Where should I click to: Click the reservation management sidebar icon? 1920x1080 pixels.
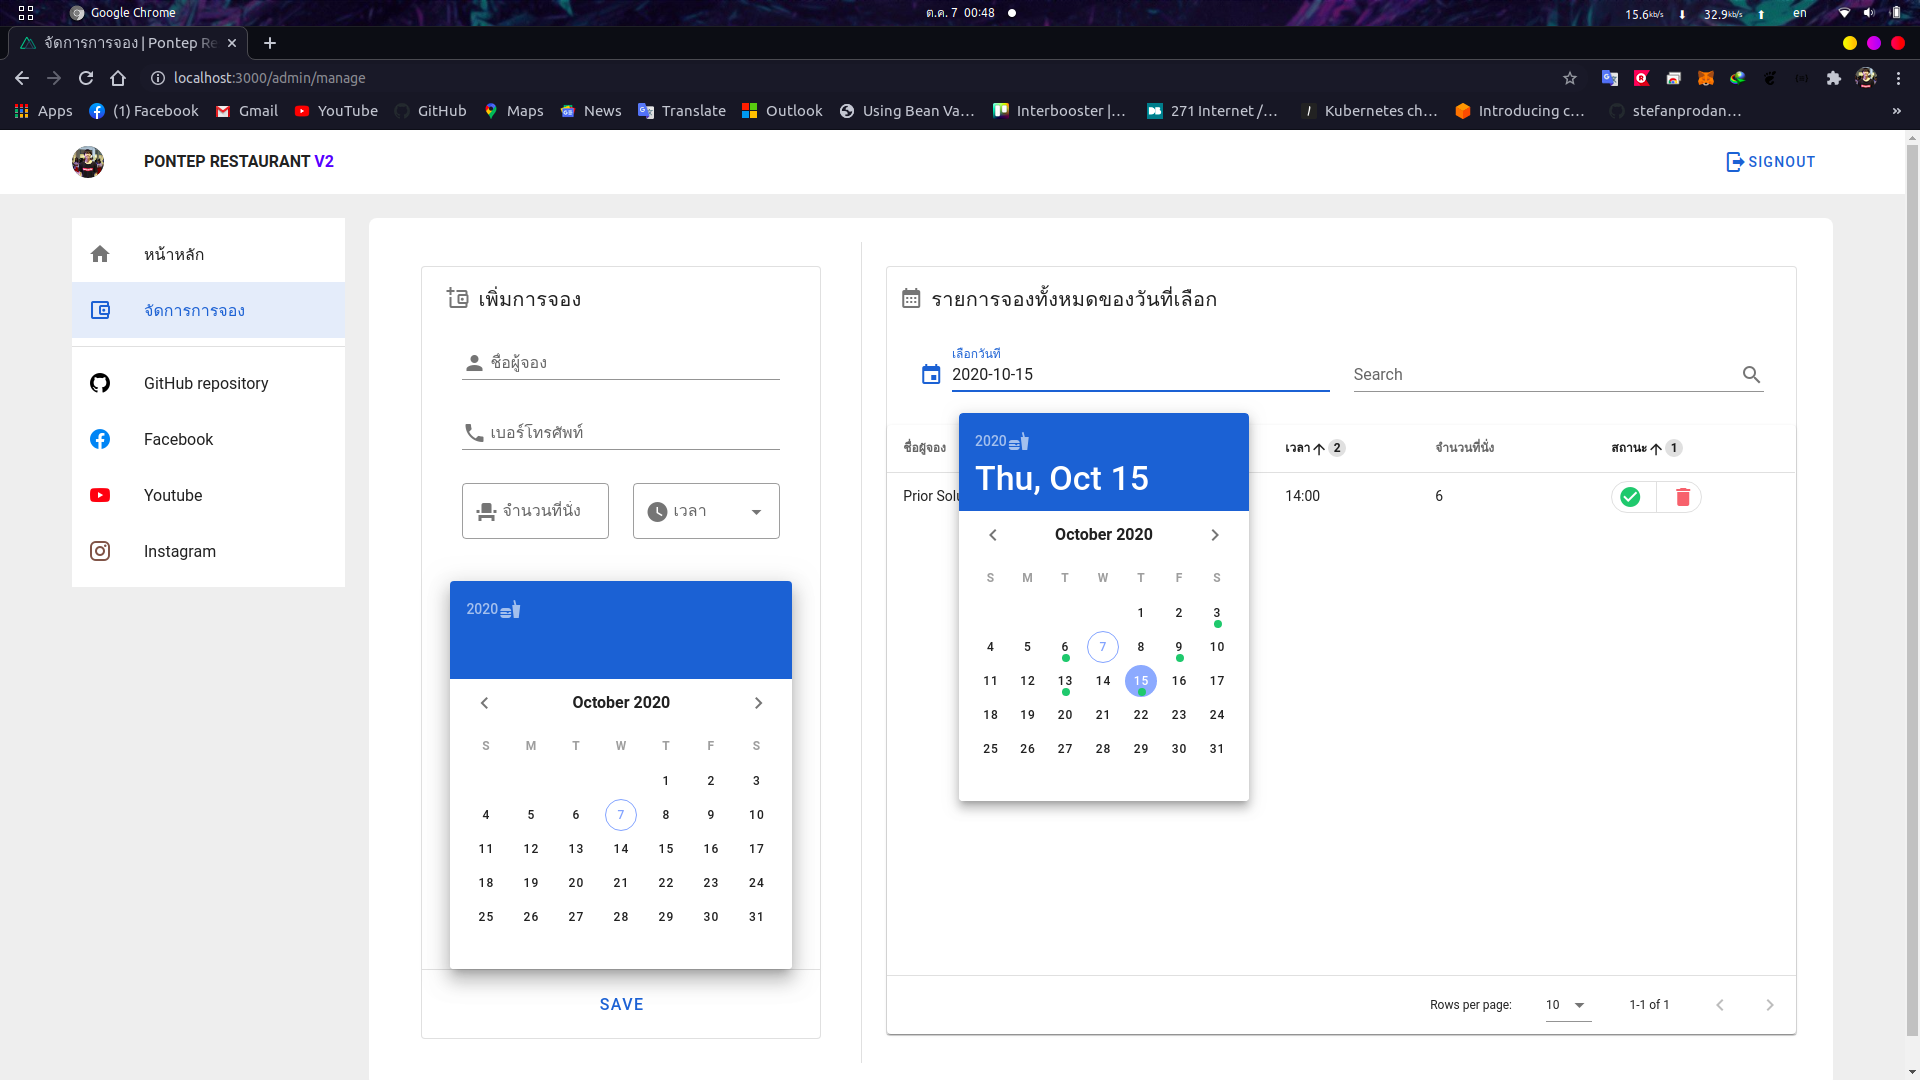[x=100, y=310]
